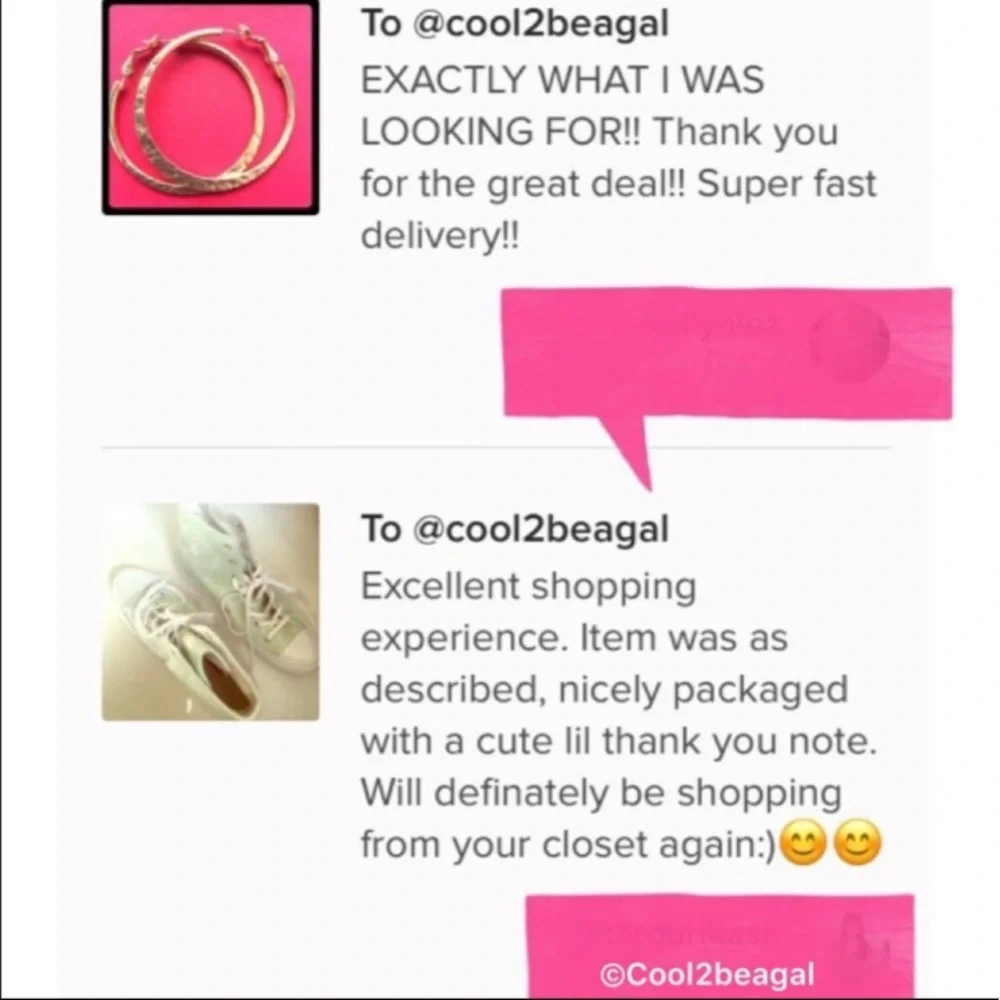Click 'with a cute lil thank you note' line
This screenshot has height=1000, width=1000.
click(x=619, y=741)
